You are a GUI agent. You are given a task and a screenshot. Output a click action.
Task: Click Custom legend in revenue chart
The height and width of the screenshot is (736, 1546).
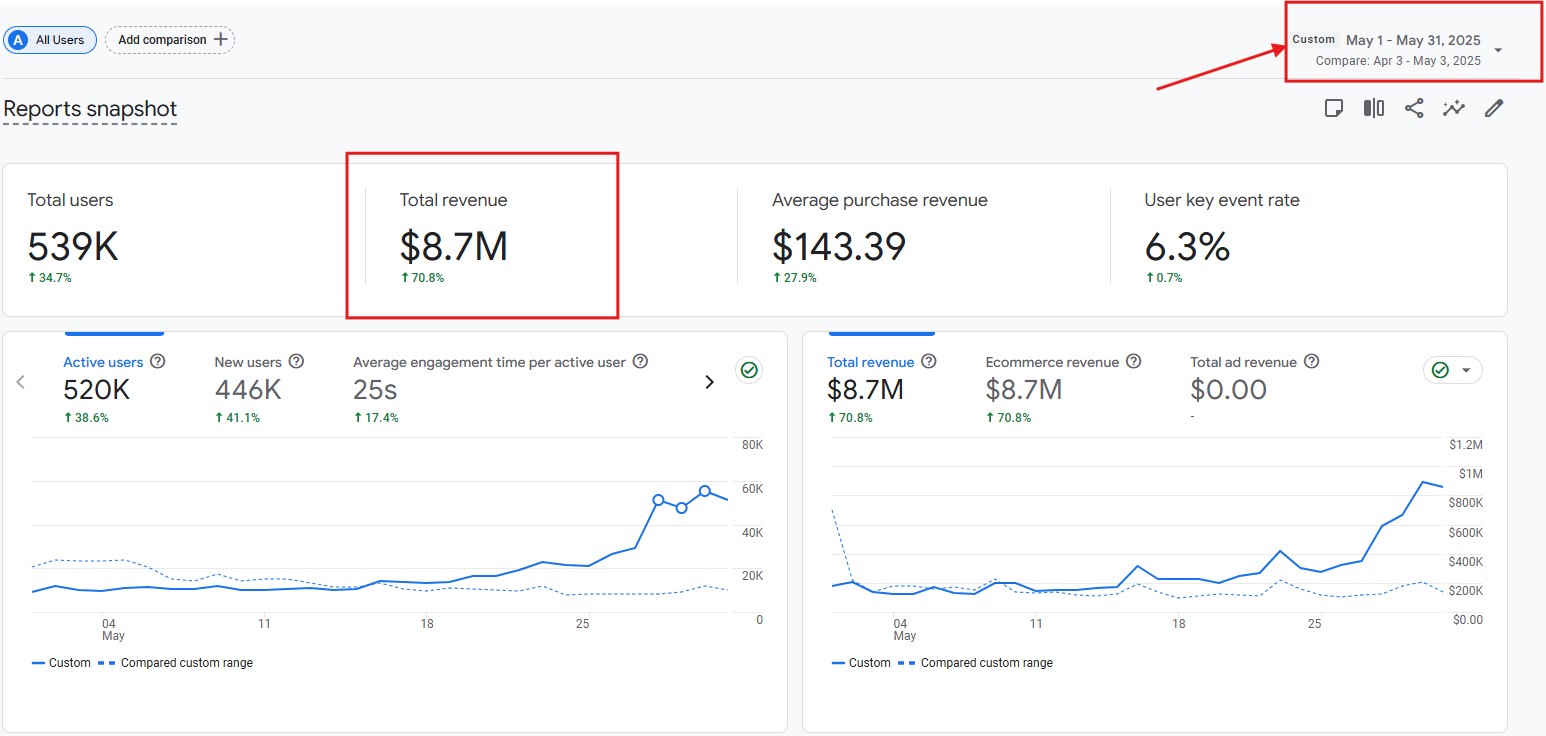pos(861,663)
